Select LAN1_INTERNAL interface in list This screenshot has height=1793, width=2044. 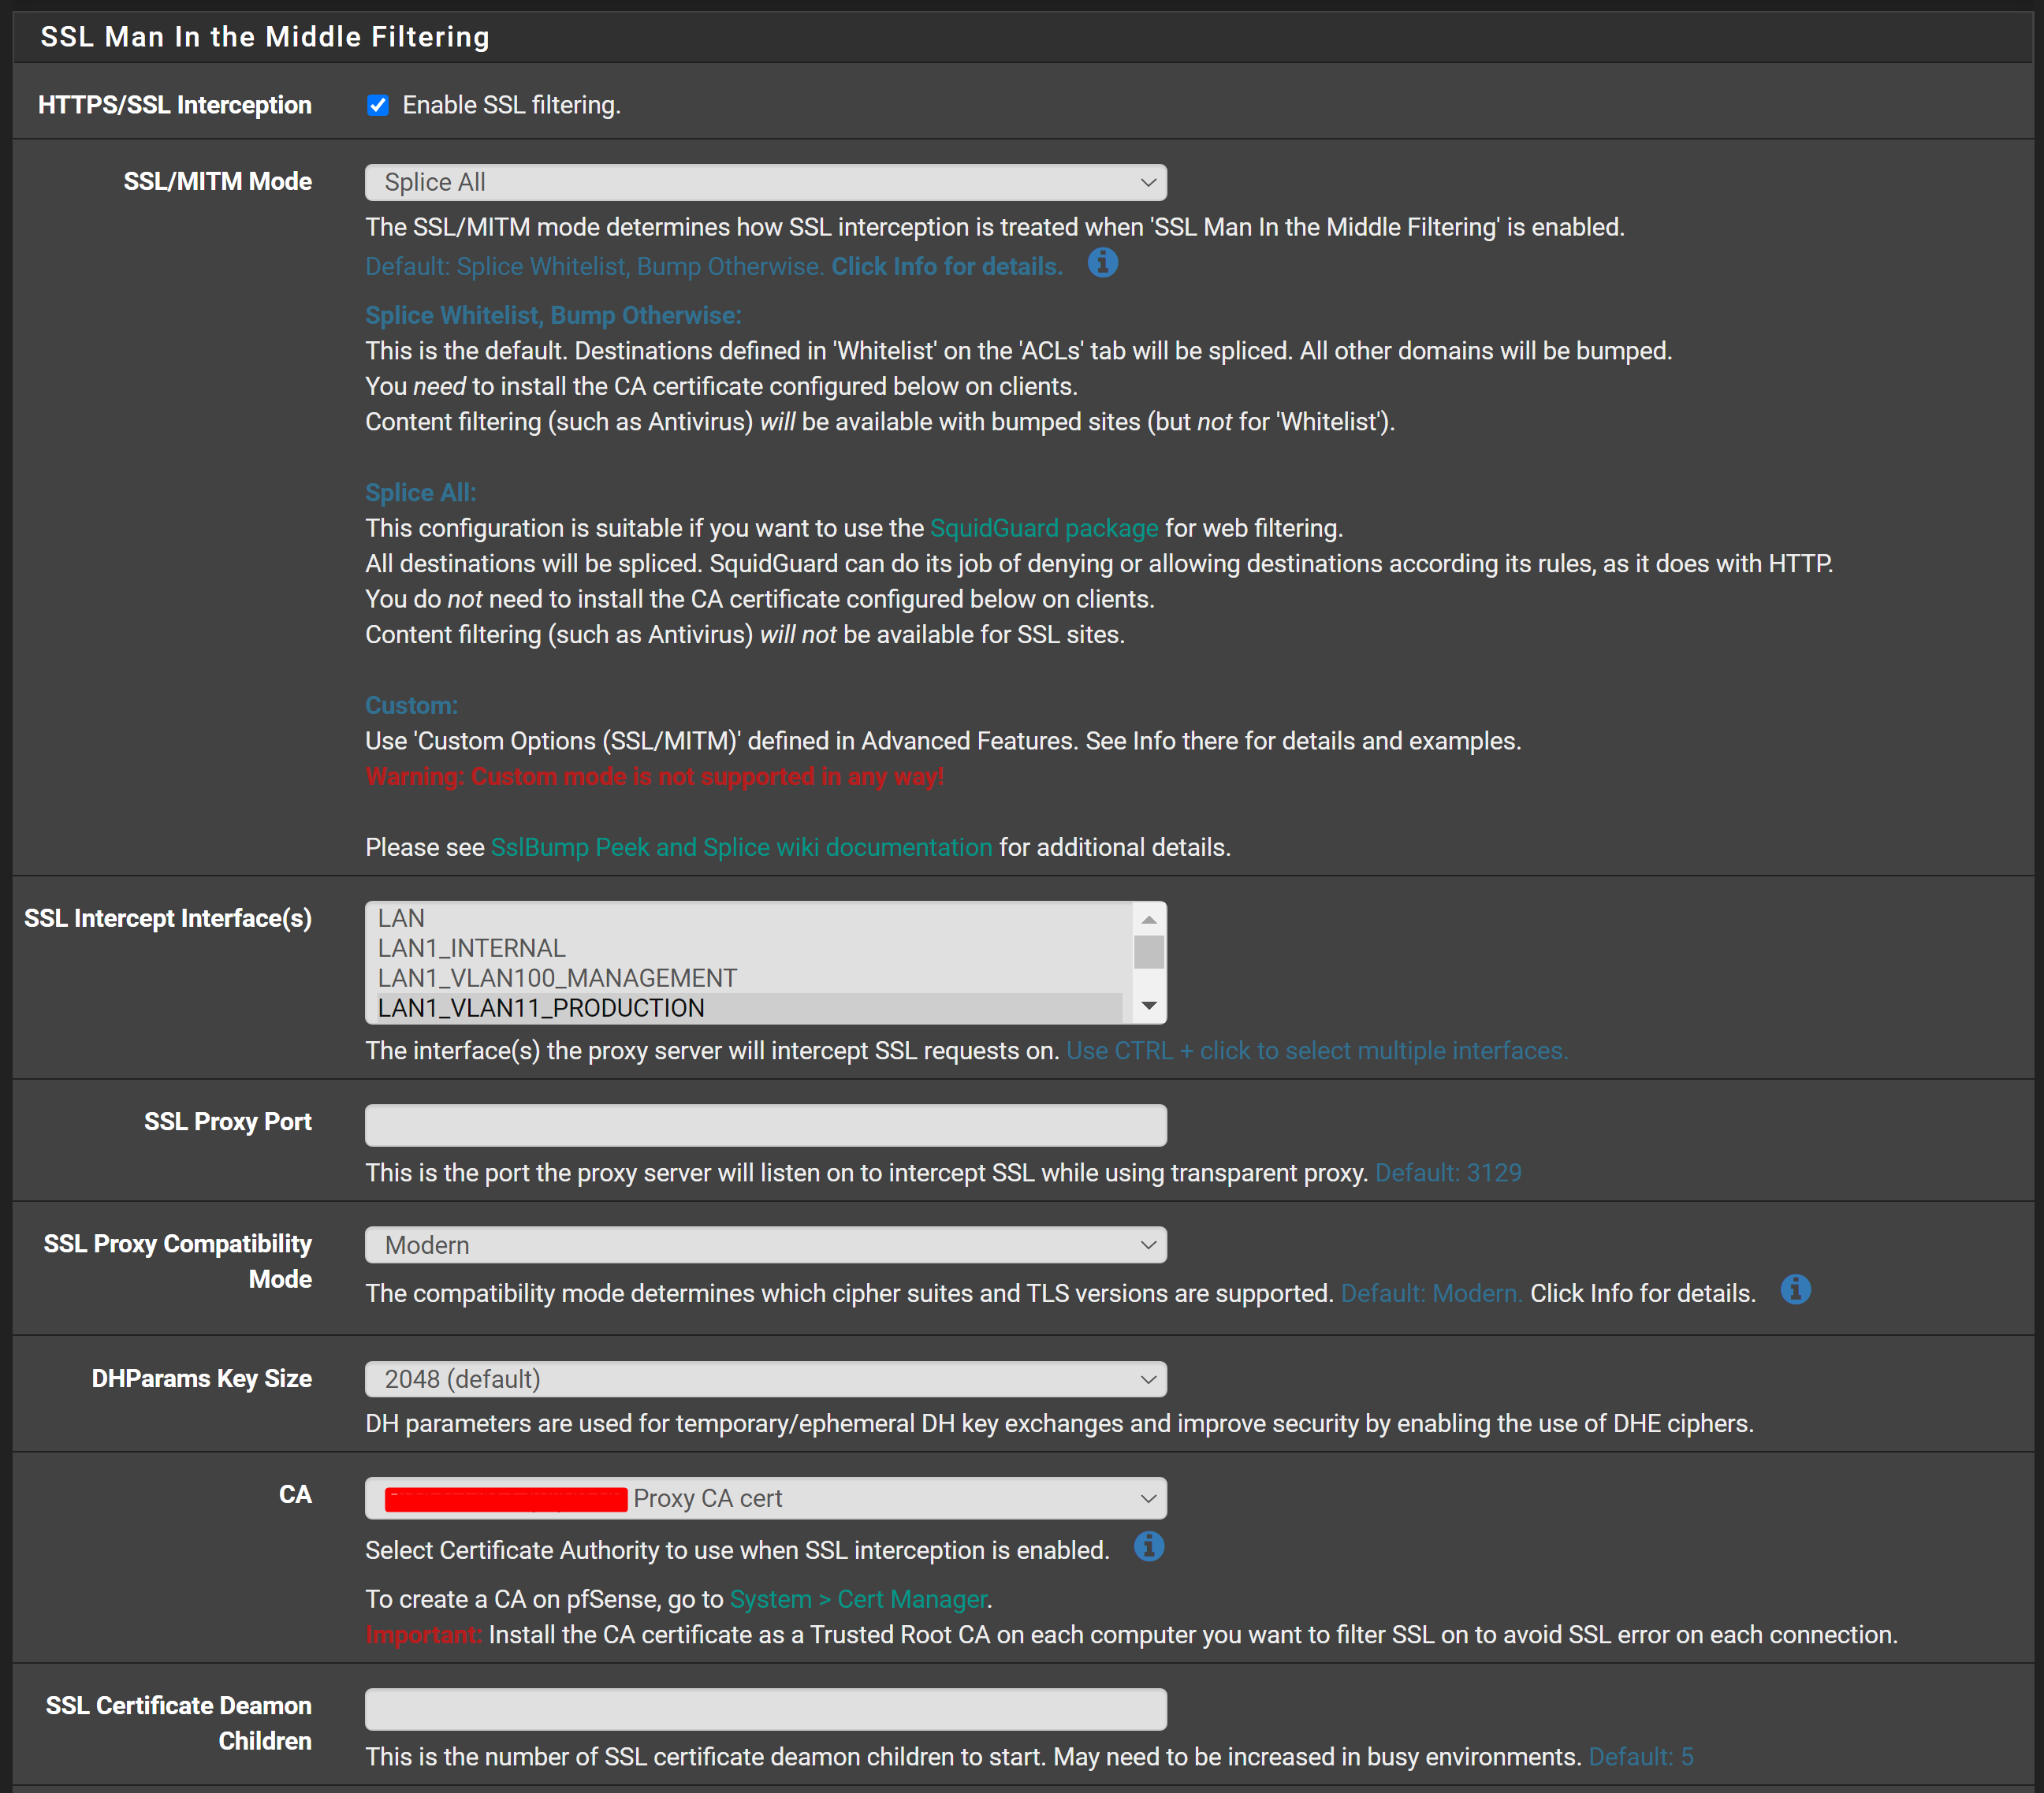click(x=471, y=948)
